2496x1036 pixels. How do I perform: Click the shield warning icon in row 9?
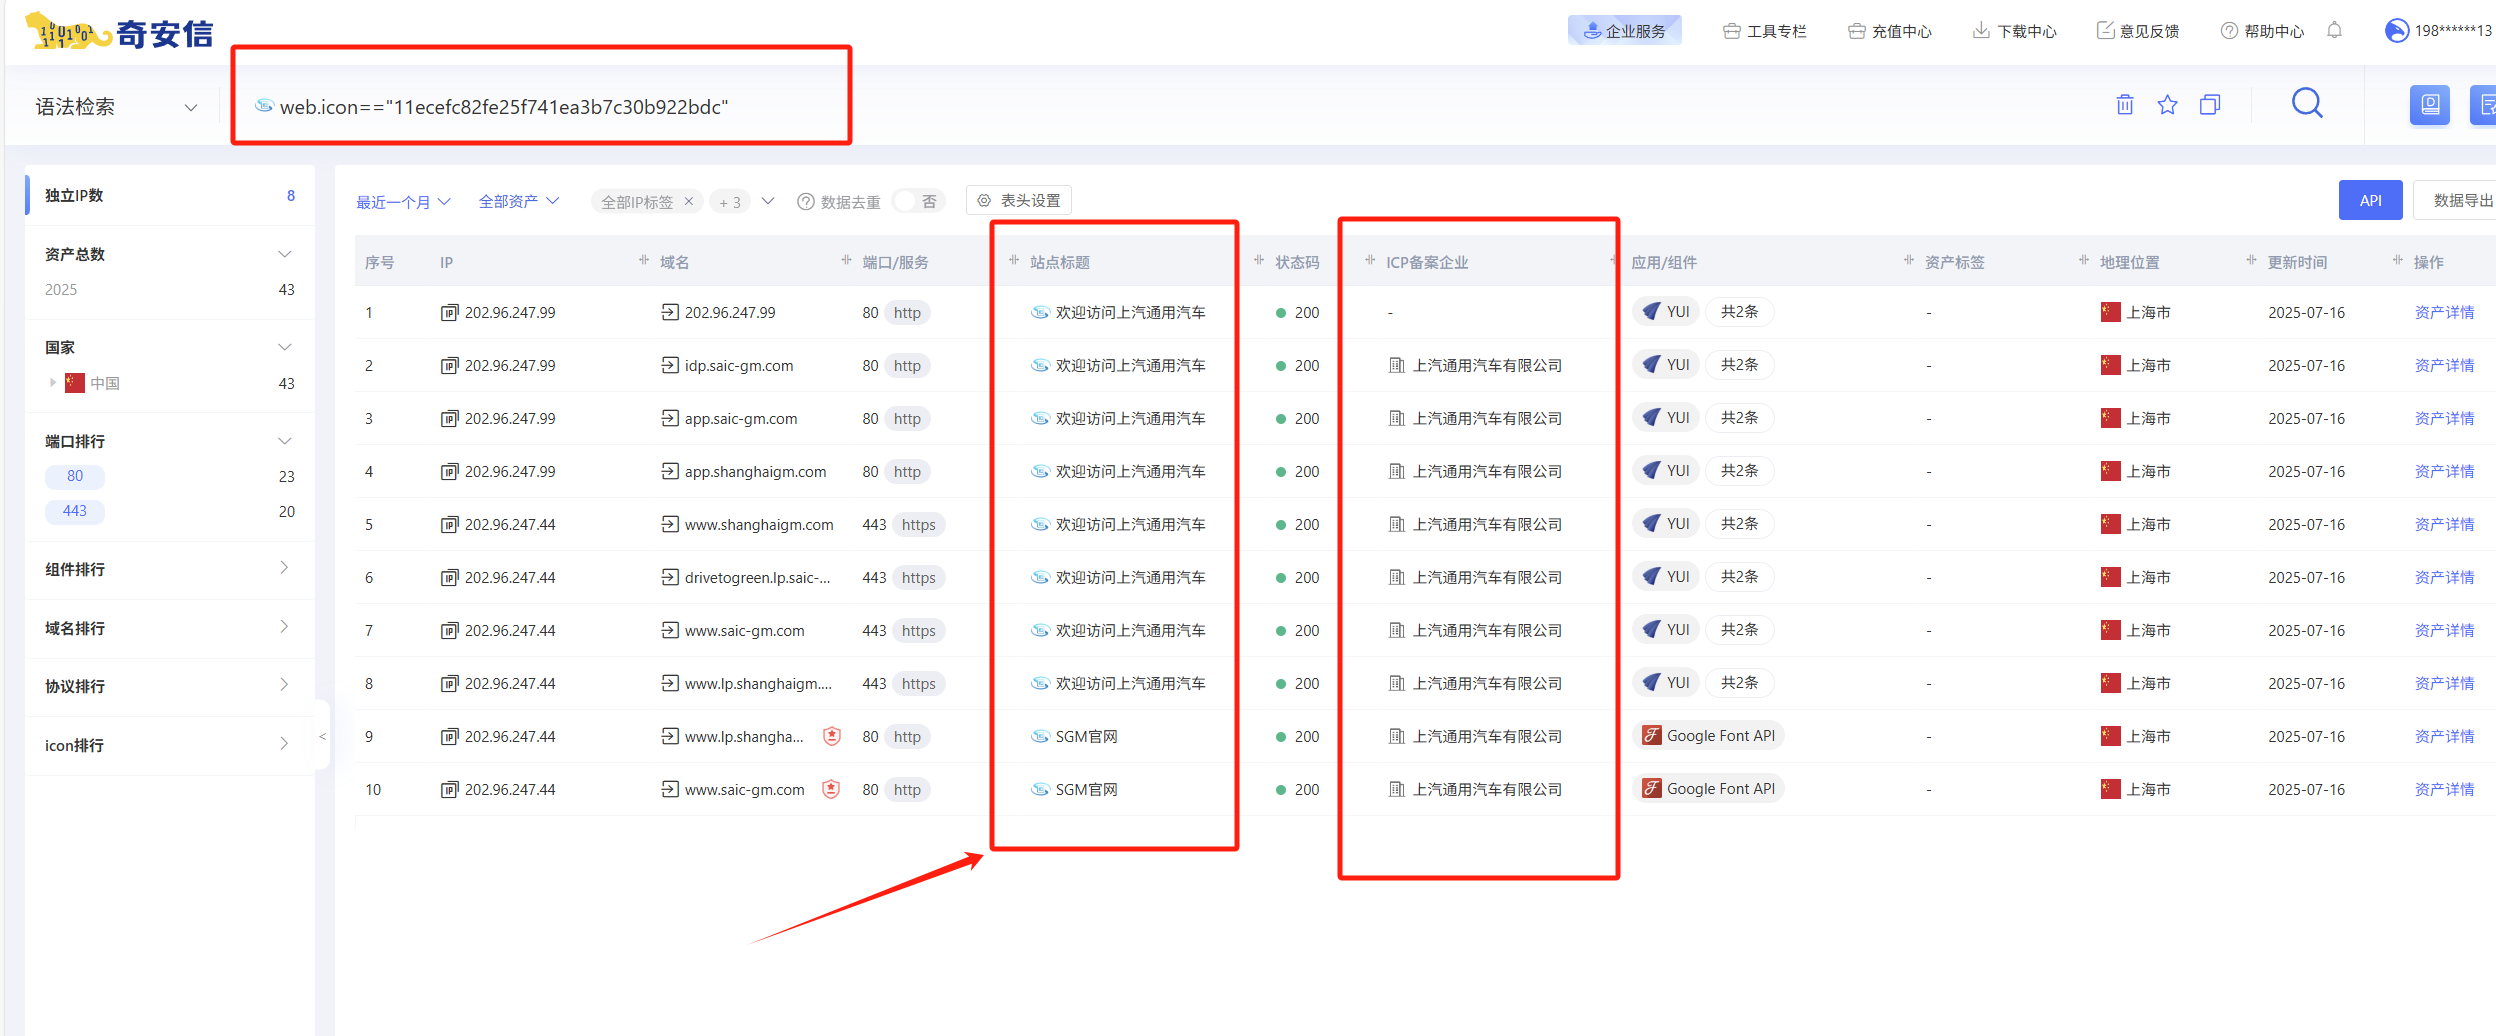coord(831,736)
